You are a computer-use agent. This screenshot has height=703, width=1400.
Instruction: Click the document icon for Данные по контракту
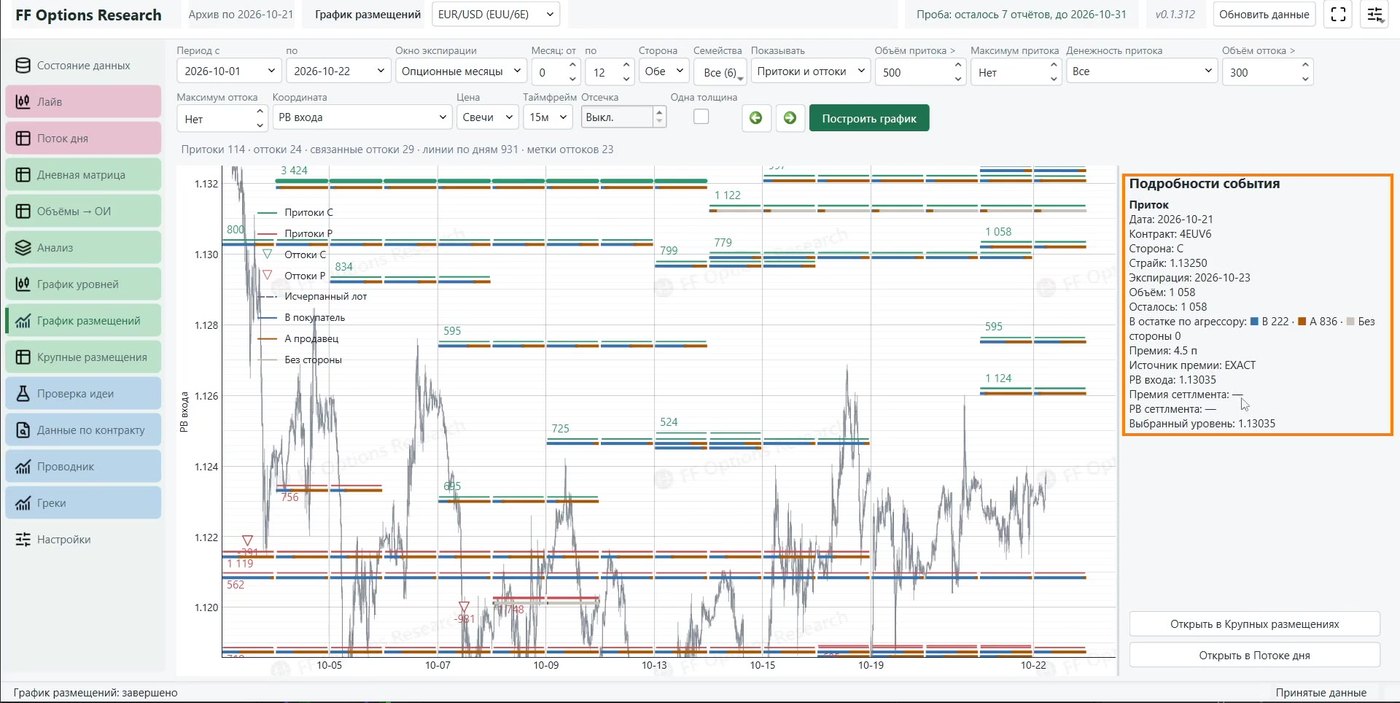click(x=22, y=430)
